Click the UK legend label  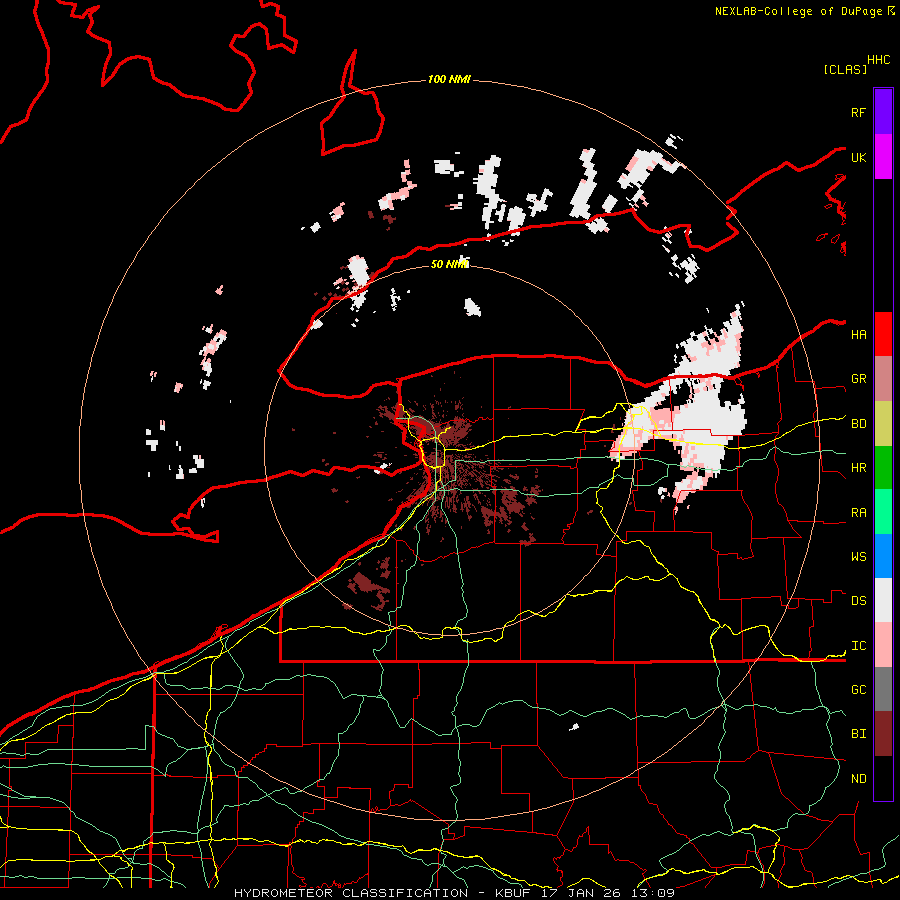[x=858, y=157]
